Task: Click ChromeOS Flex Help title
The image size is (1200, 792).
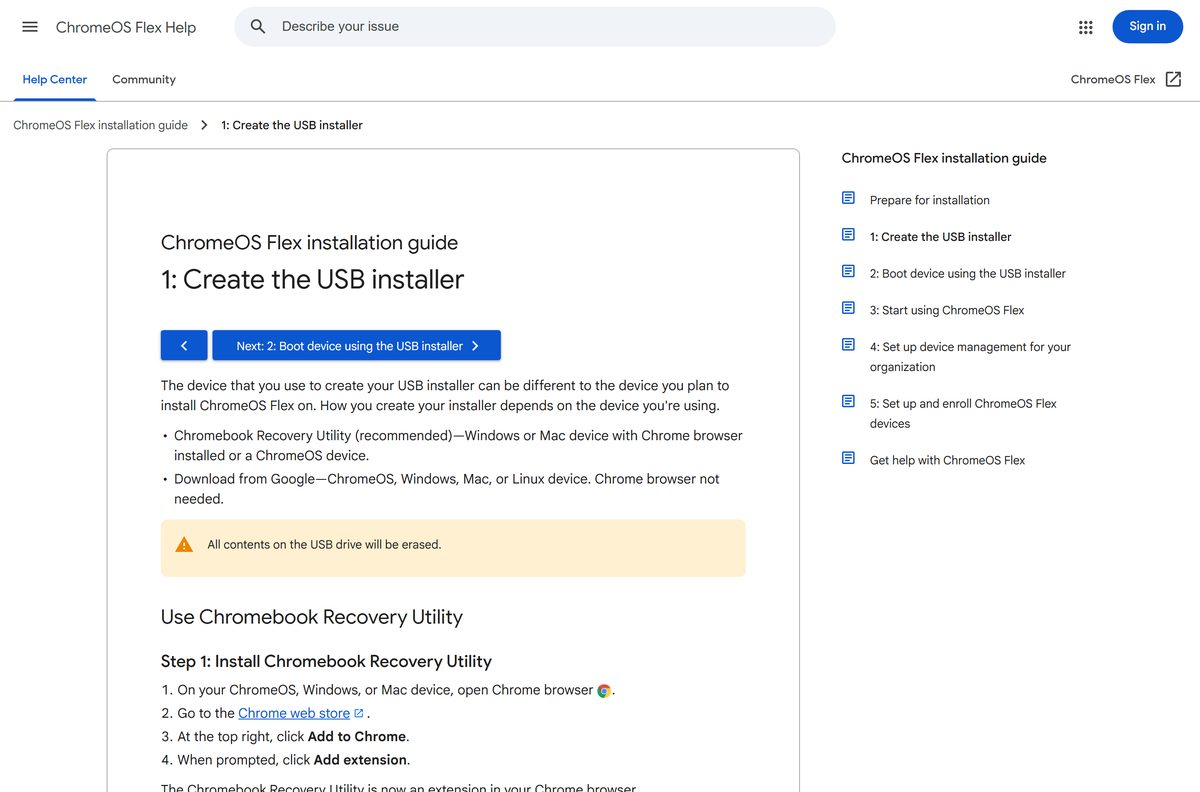Action: pos(126,27)
